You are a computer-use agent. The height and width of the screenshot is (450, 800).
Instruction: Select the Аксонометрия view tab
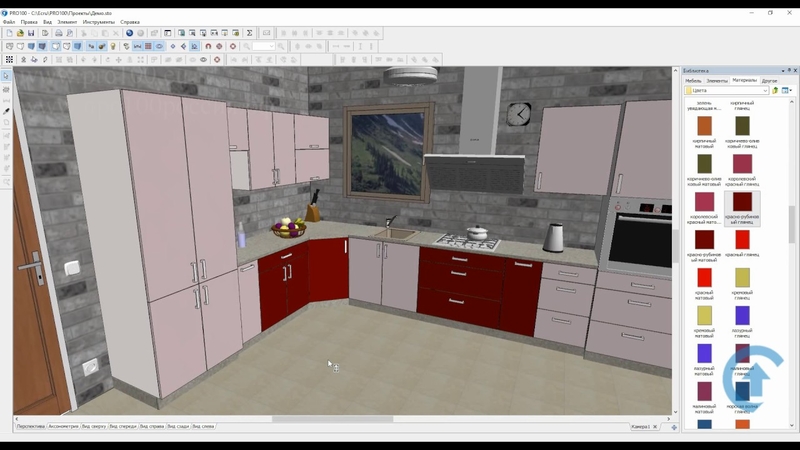(61, 426)
